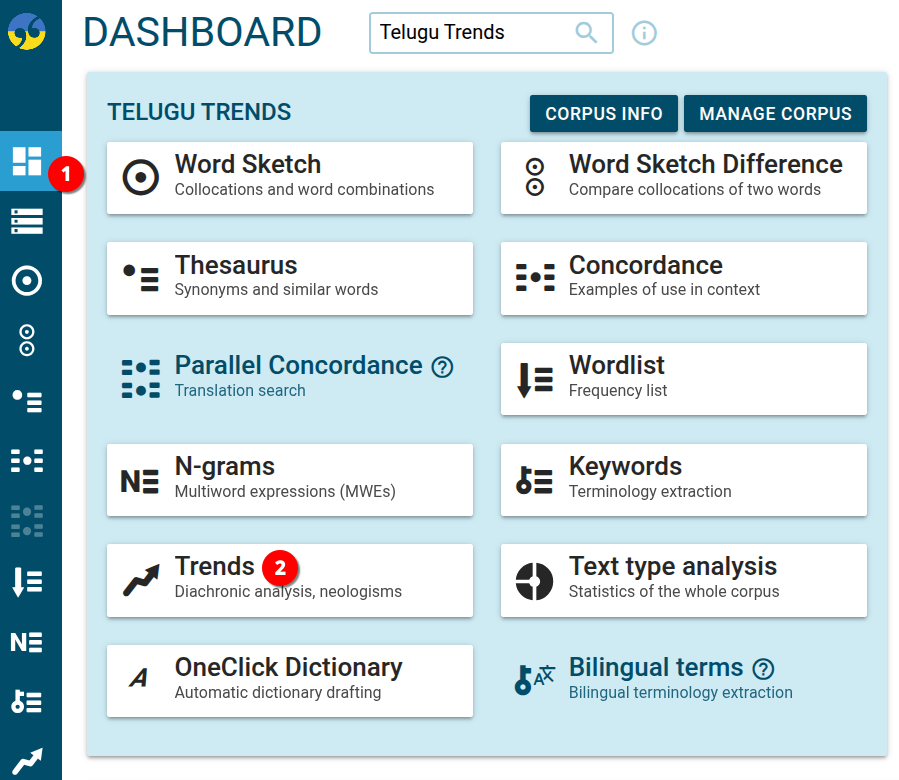Click the search magnifier icon

pyautogui.click(x=586, y=33)
